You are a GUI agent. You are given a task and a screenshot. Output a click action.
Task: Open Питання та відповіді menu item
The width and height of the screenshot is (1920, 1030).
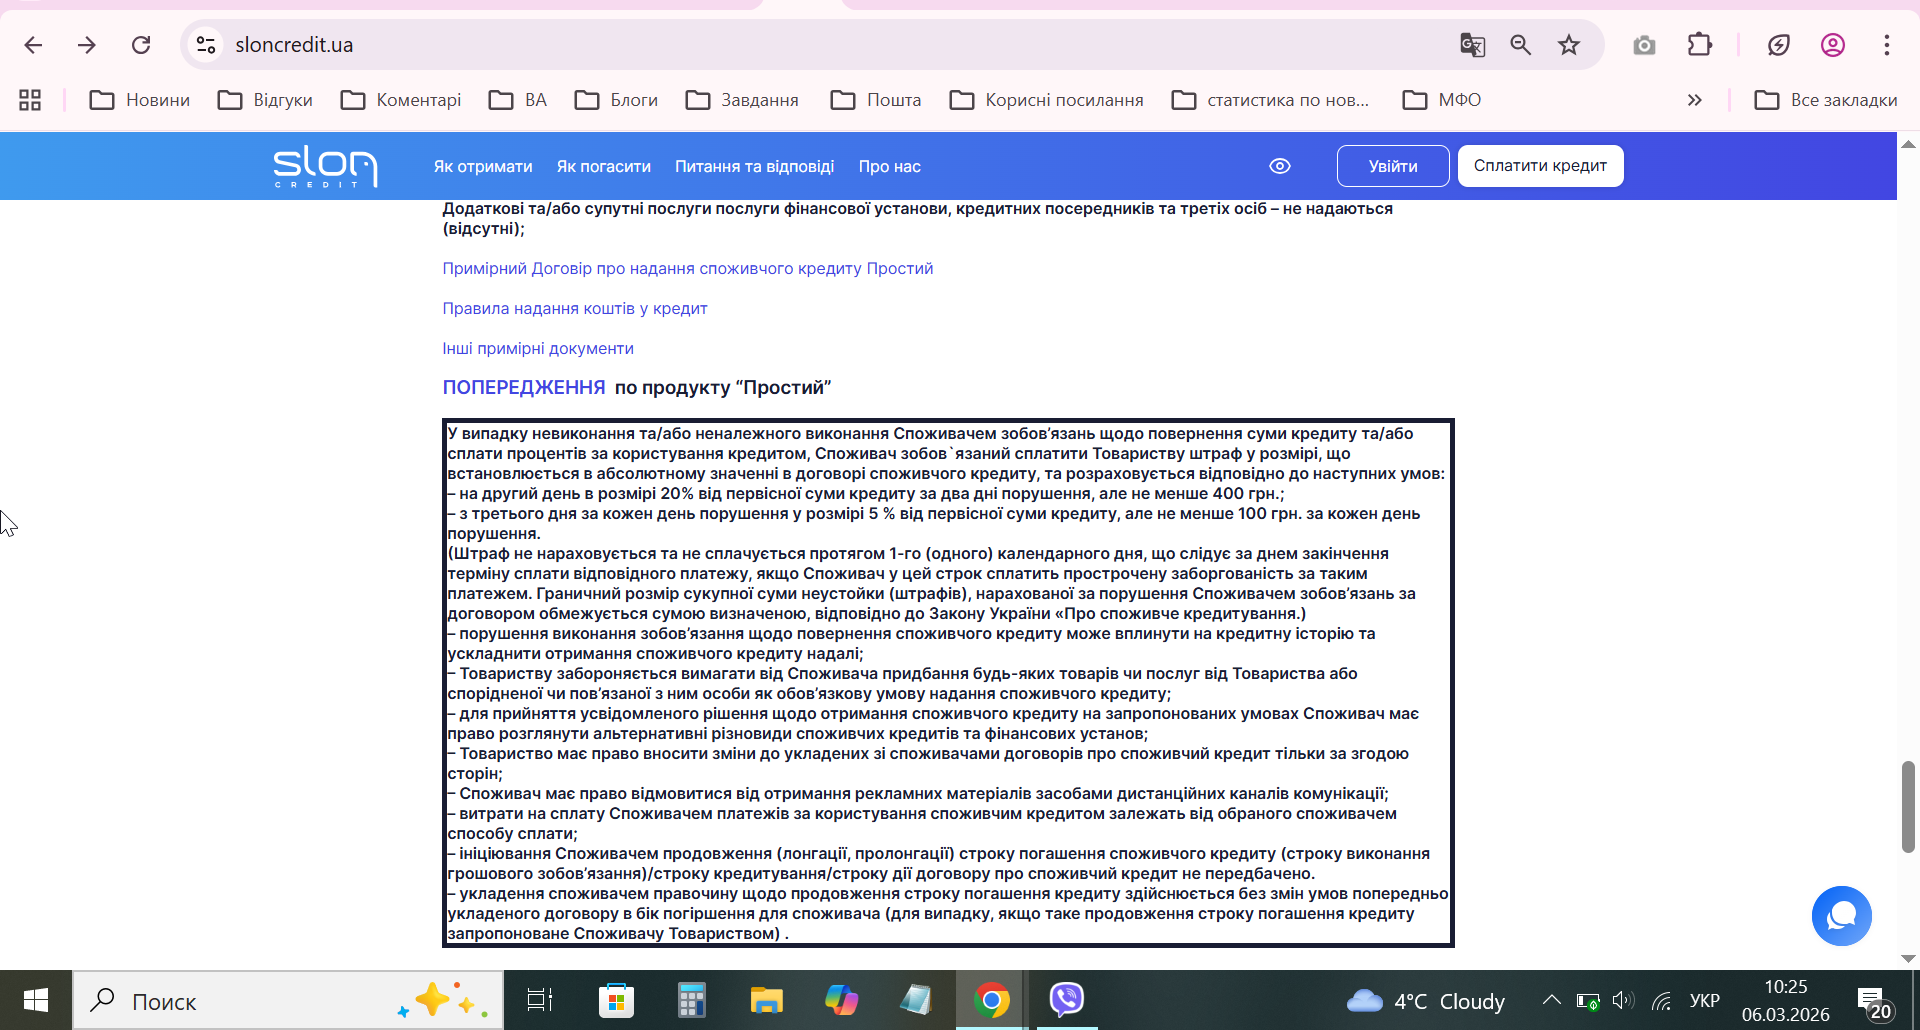[754, 167]
